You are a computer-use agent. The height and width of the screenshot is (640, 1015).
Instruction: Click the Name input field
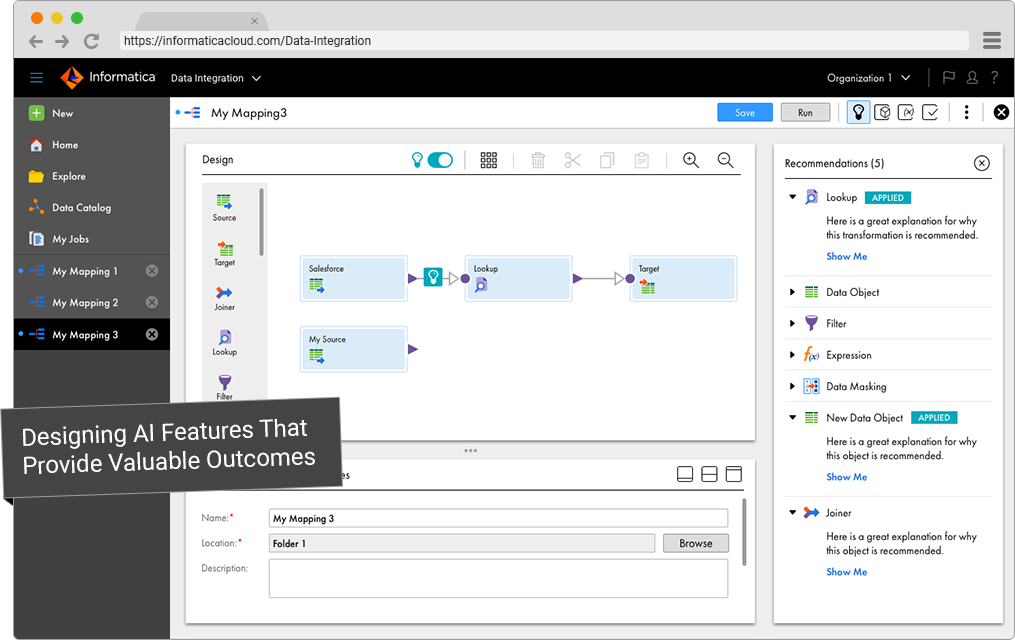(x=498, y=518)
